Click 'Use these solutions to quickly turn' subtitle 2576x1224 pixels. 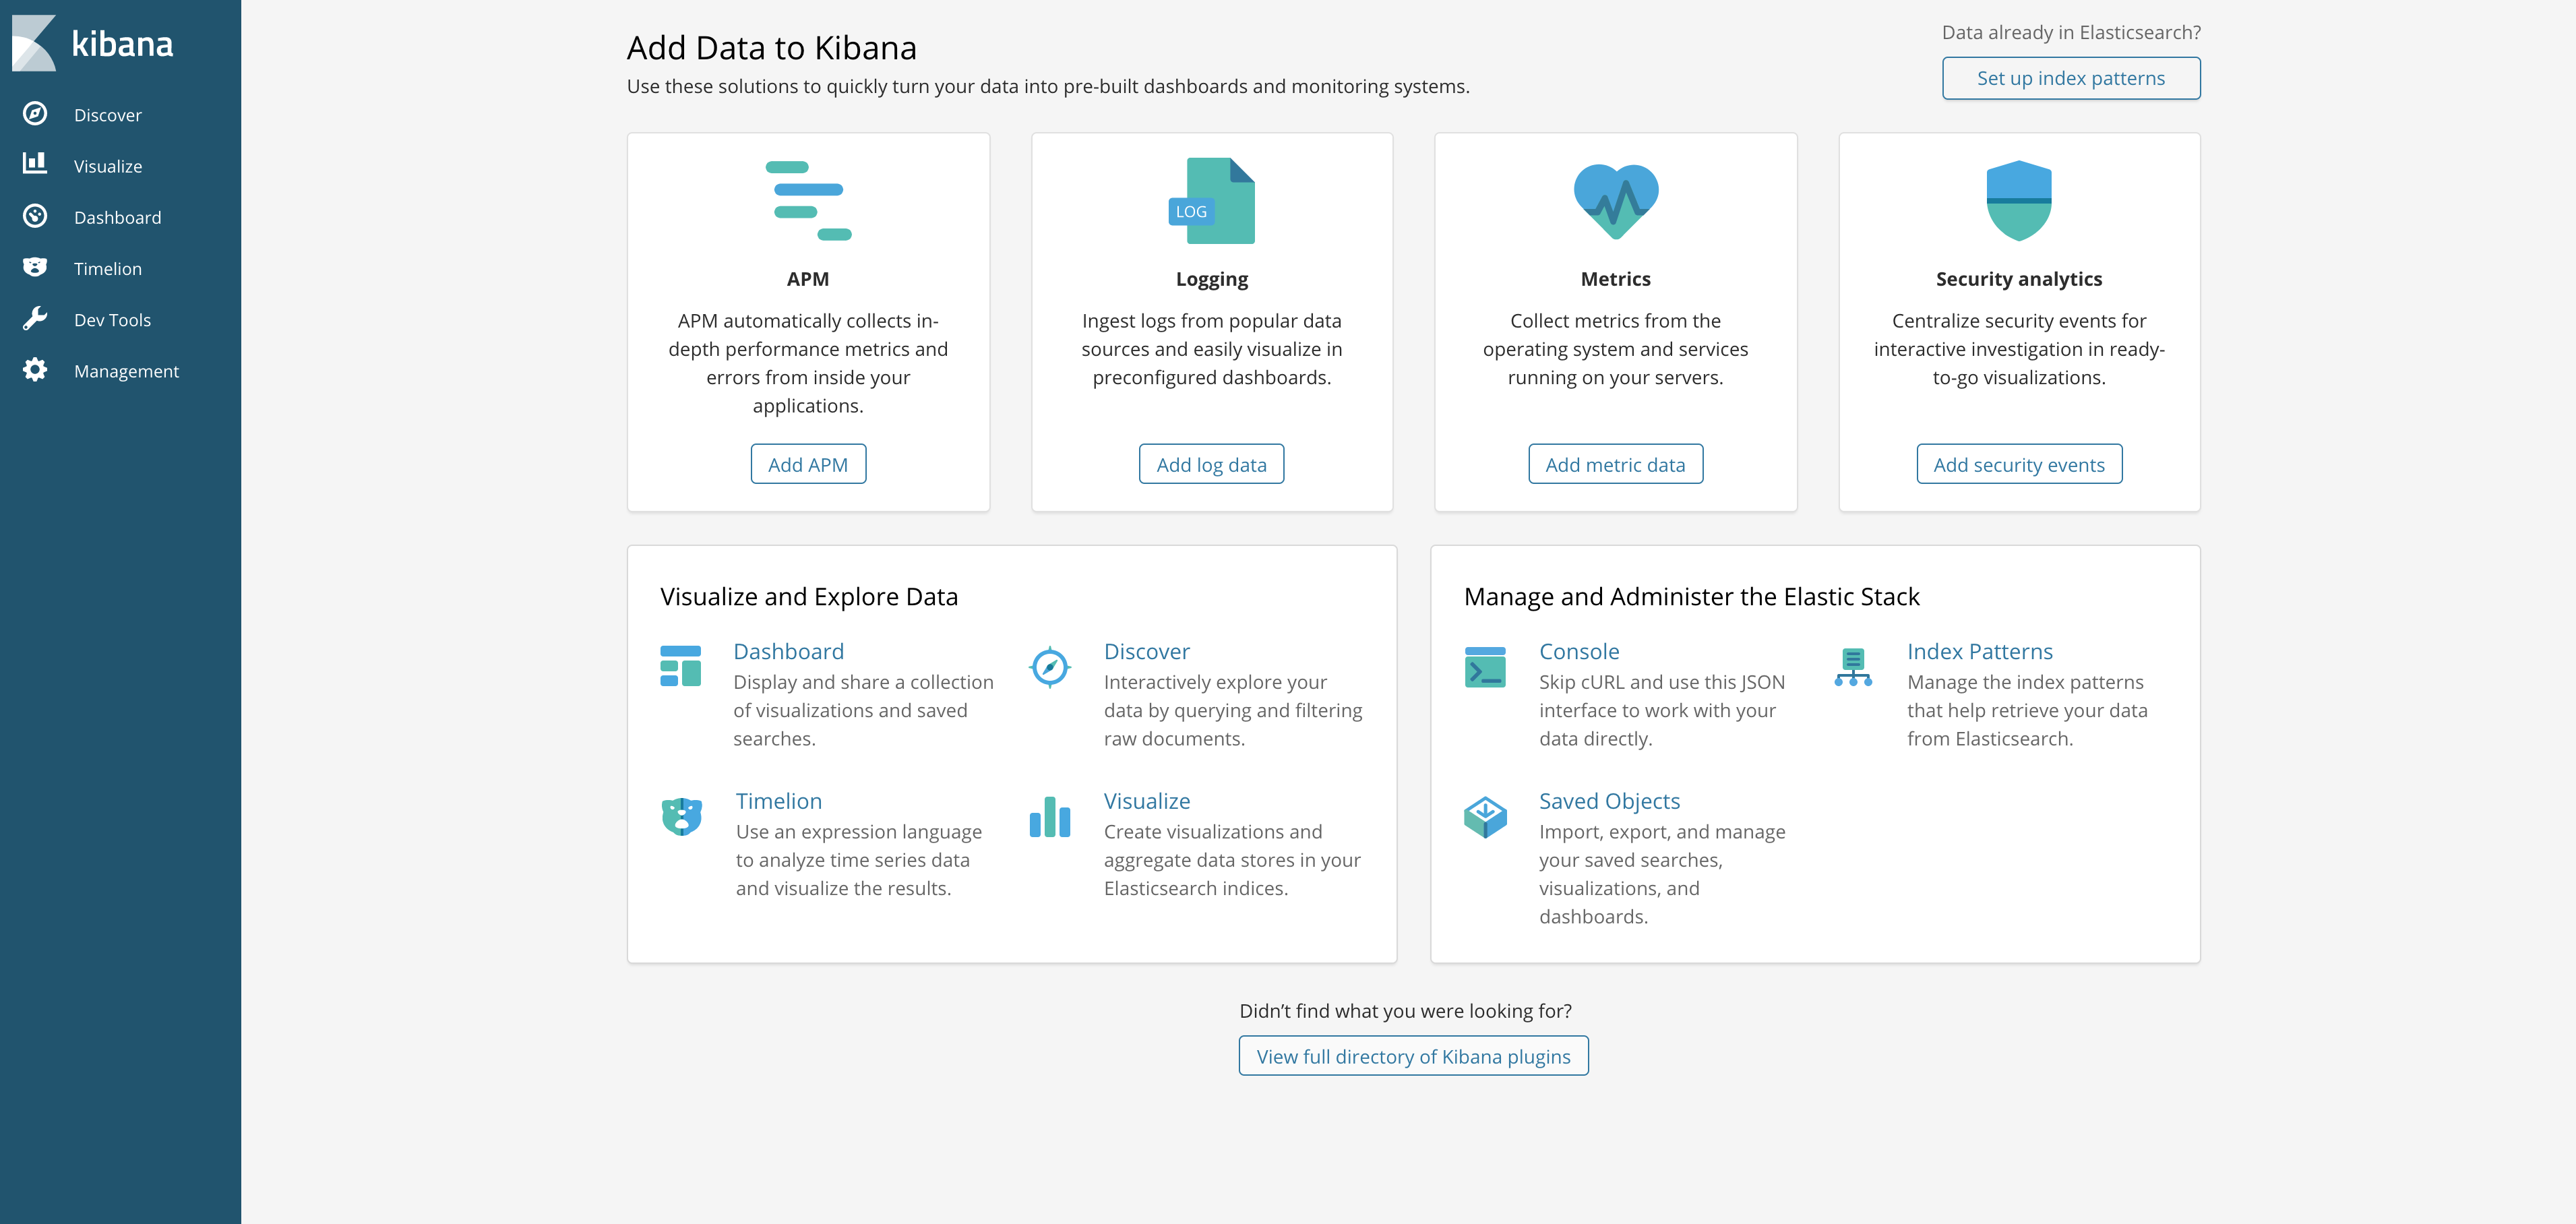click(x=1048, y=86)
